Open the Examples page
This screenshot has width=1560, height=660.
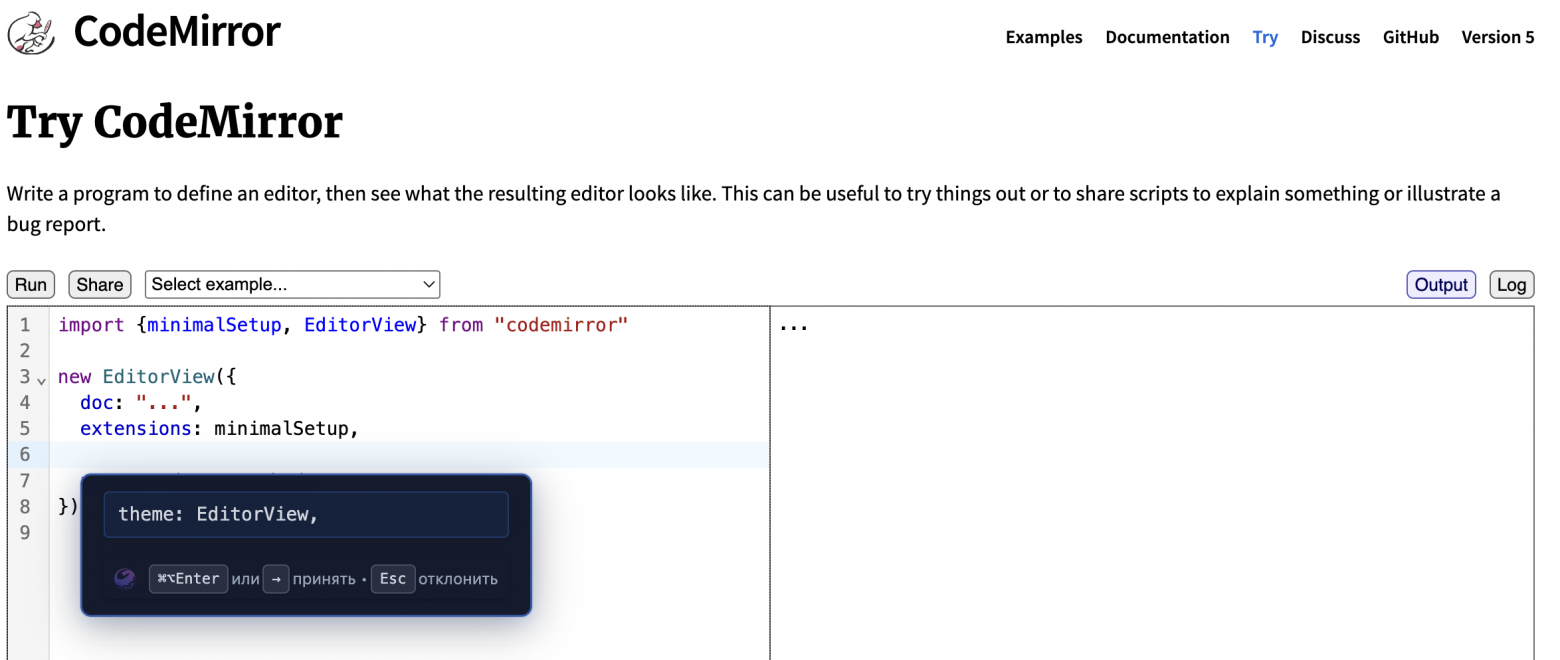(x=1043, y=37)
